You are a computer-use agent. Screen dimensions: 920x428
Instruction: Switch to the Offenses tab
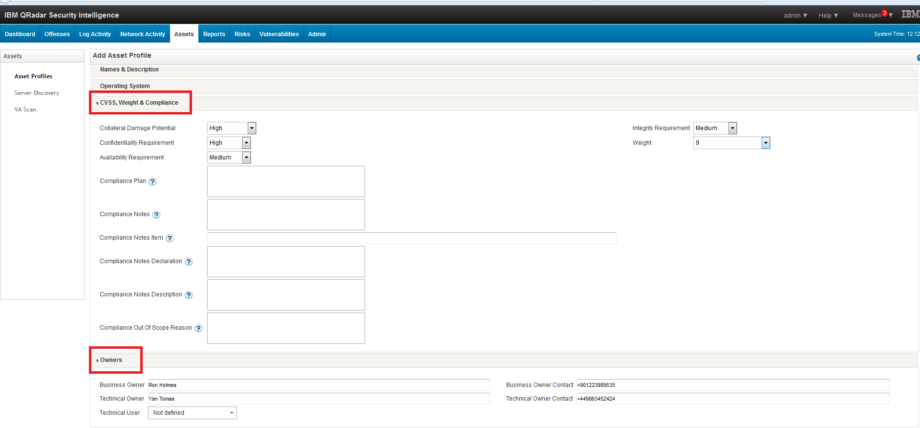(57, 34)
